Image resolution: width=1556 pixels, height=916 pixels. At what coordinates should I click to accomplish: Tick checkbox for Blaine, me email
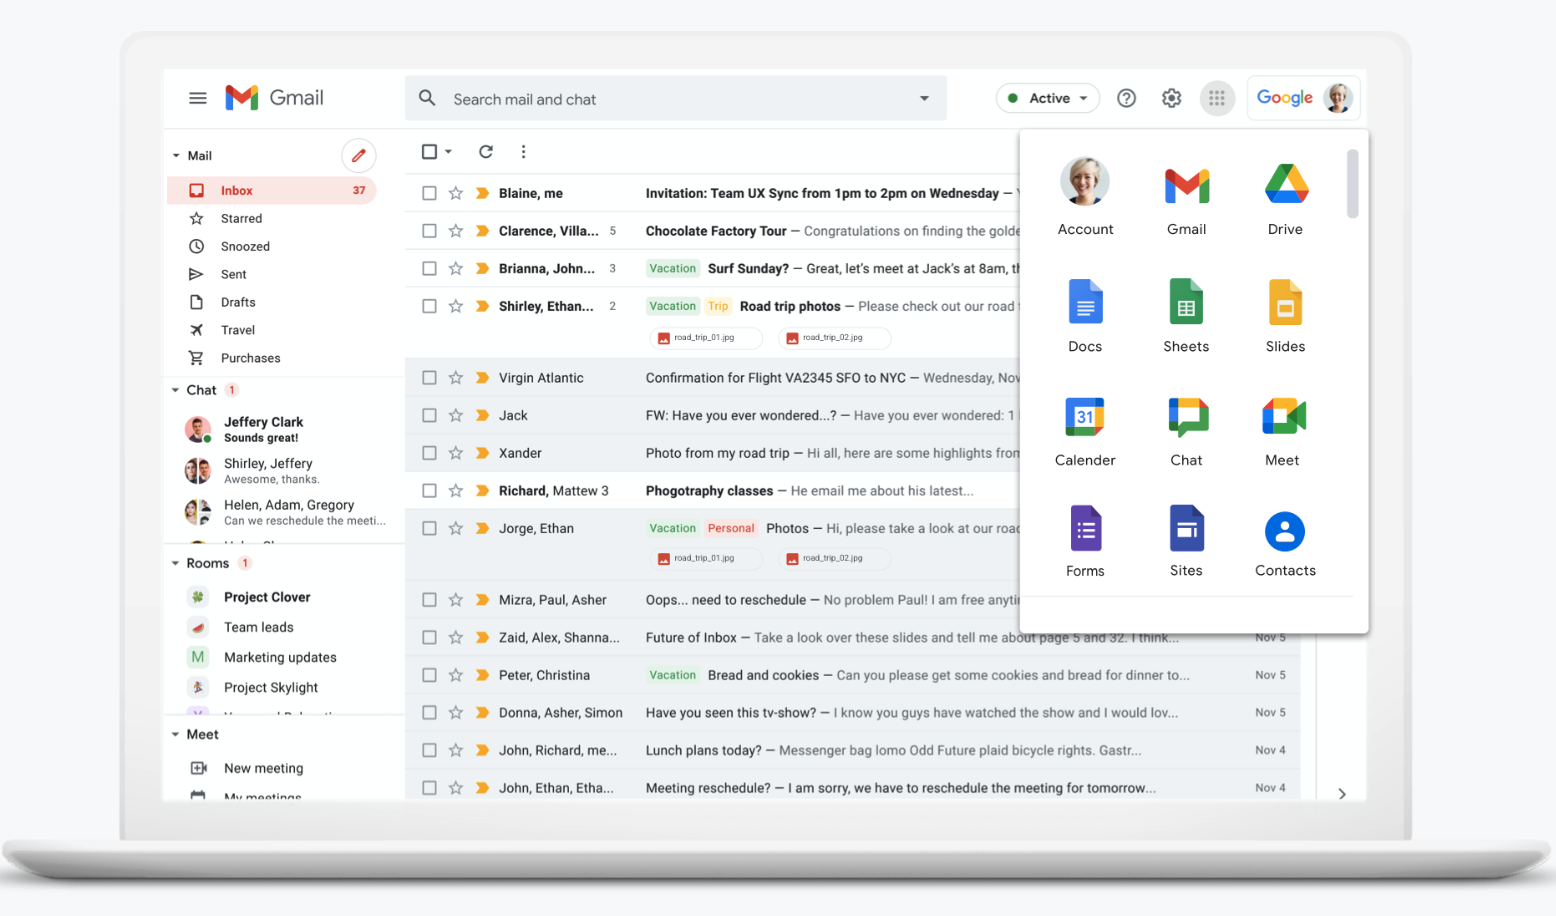(x=429, y=193)
